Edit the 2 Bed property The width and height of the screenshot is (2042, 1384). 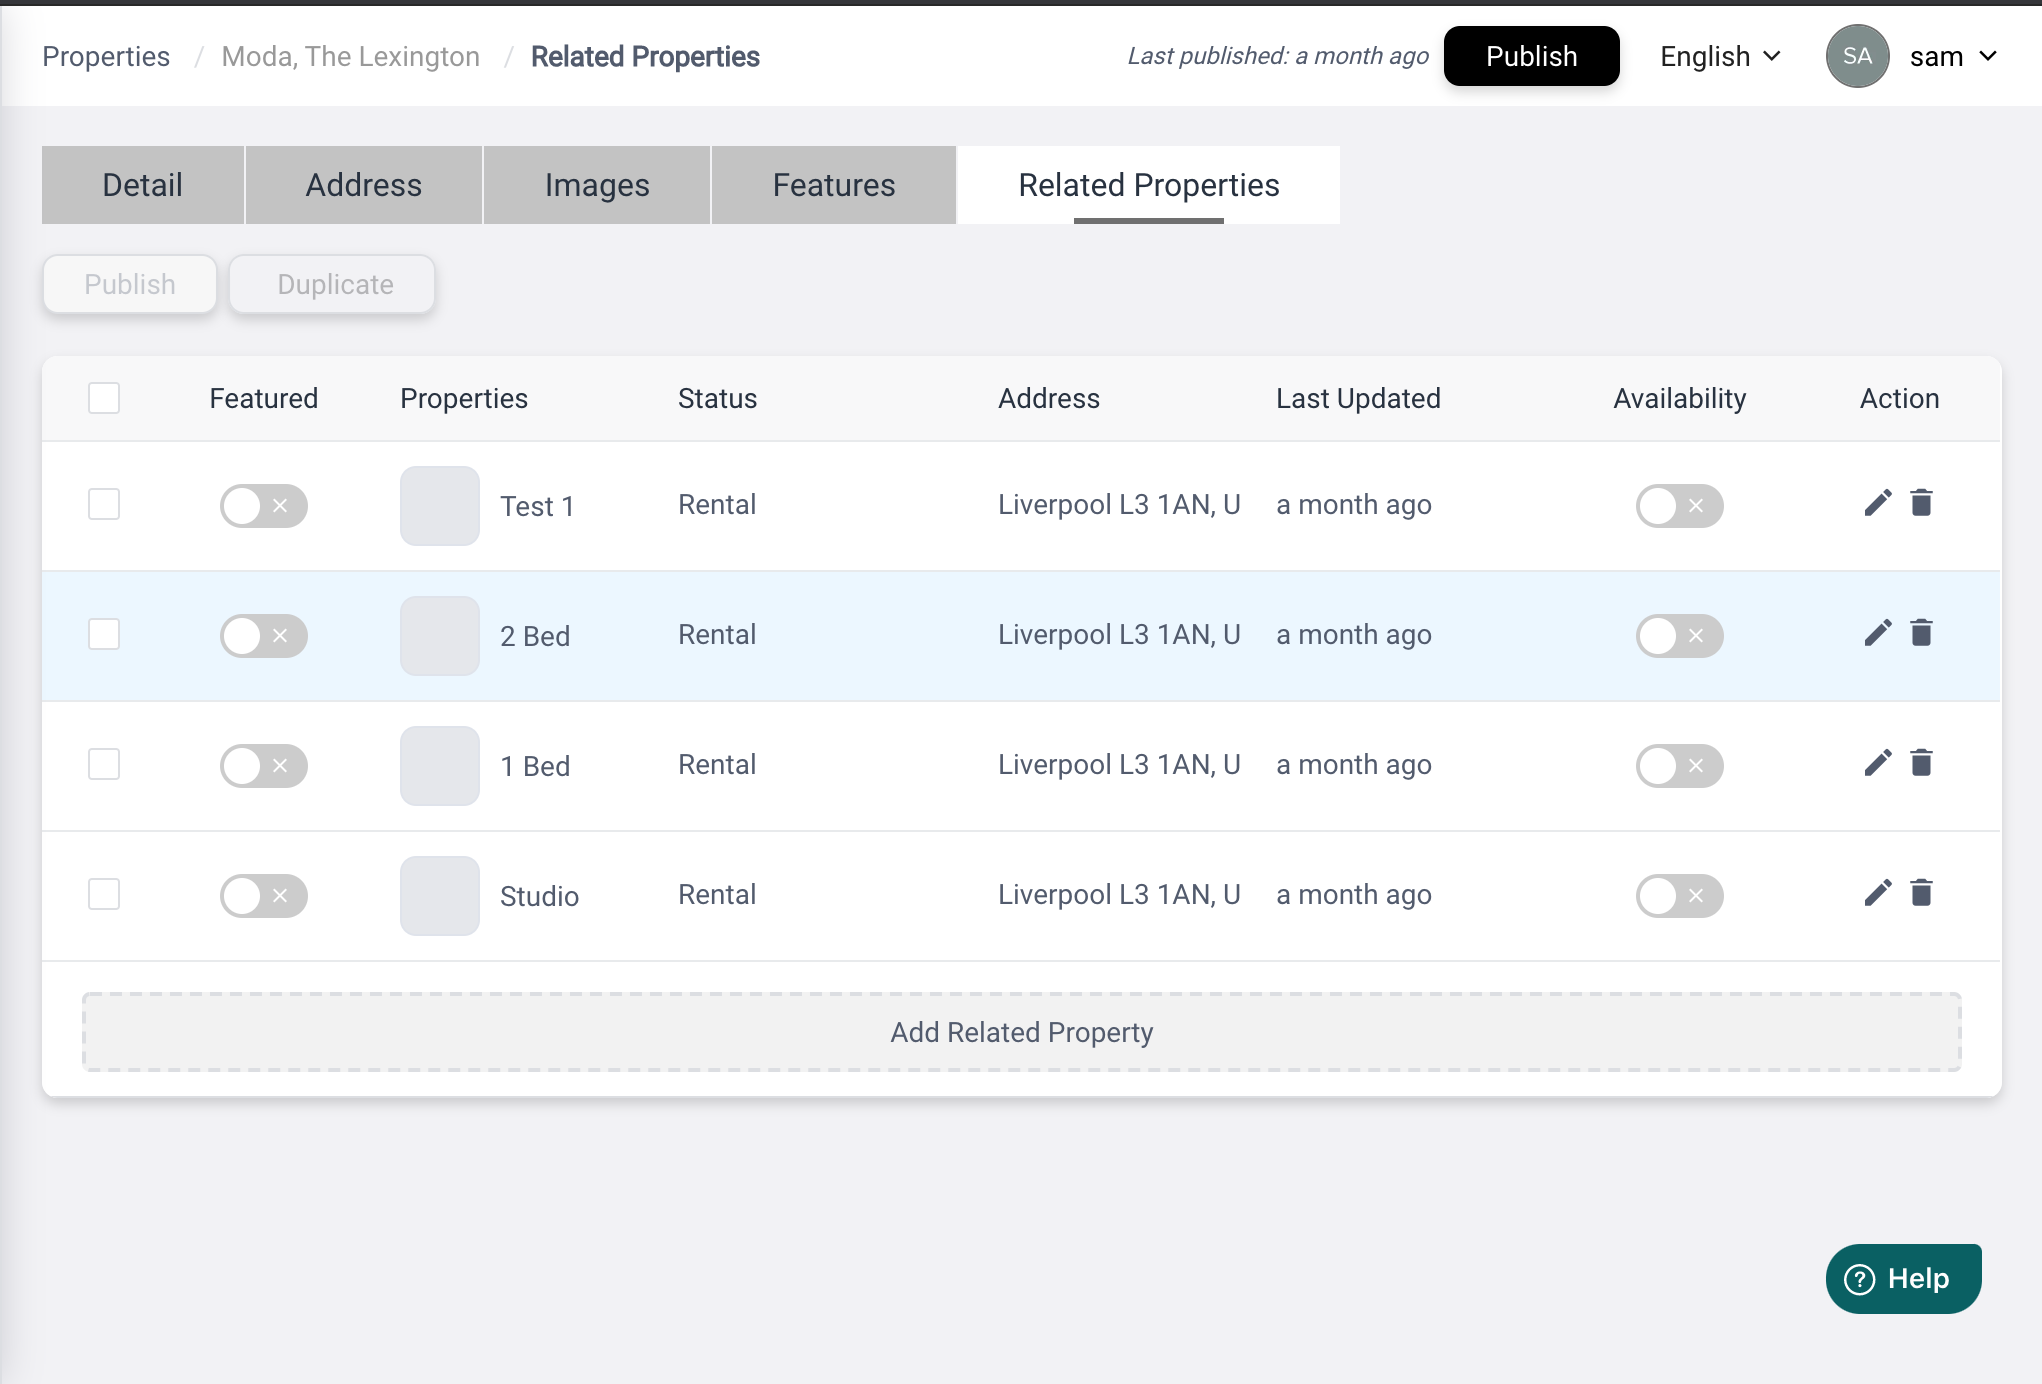[1877, 633]
